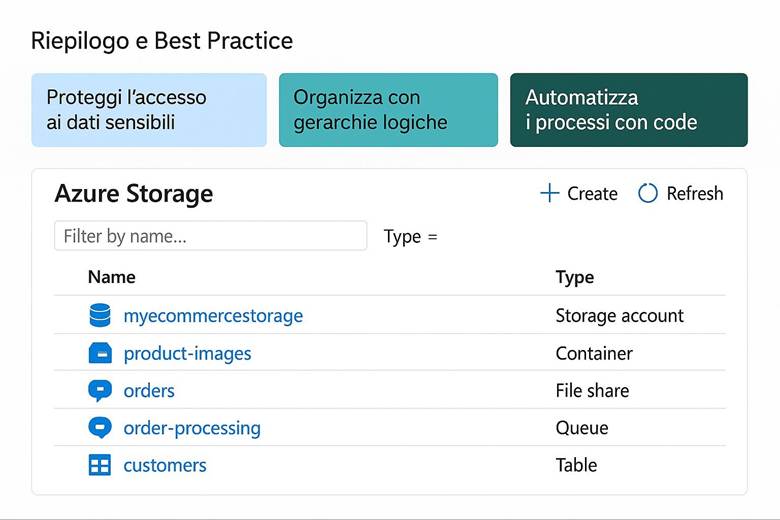This screenshot has width=780, height=520.
Task: Select the 'Automatizza i processi con code' card
Action: click(628, 110)
